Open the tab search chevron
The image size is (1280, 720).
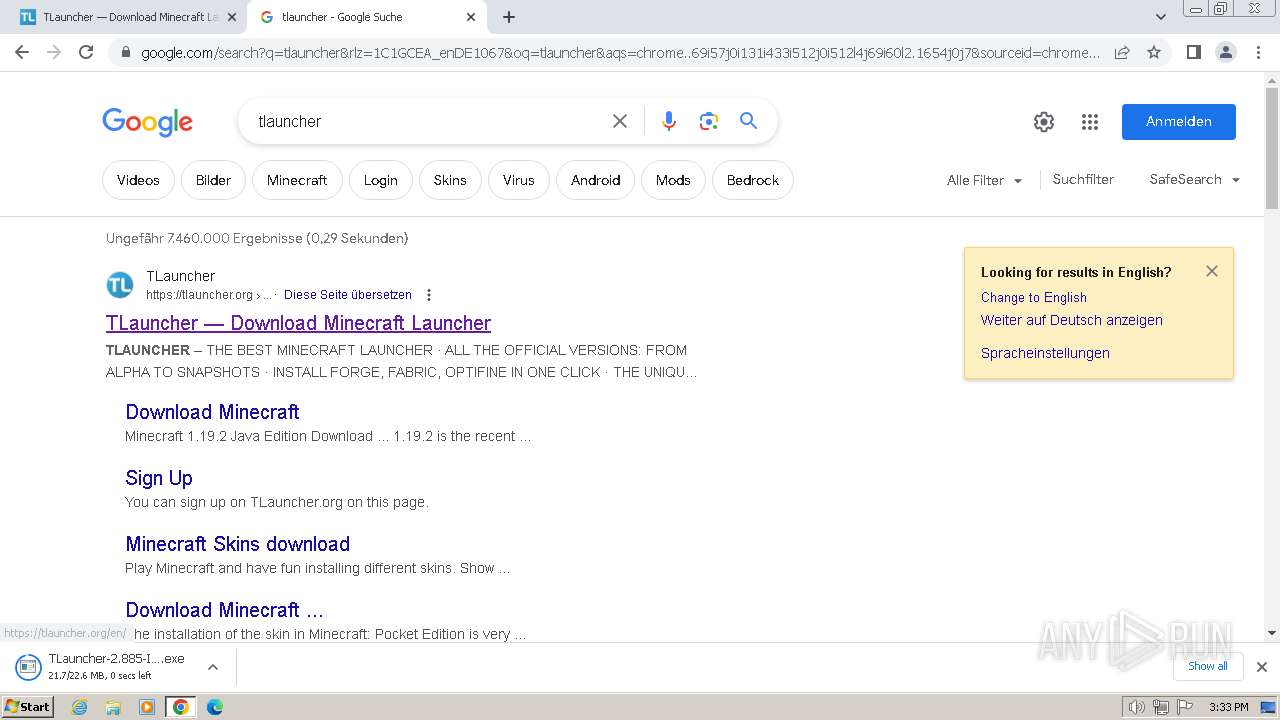coord(1160,17)
